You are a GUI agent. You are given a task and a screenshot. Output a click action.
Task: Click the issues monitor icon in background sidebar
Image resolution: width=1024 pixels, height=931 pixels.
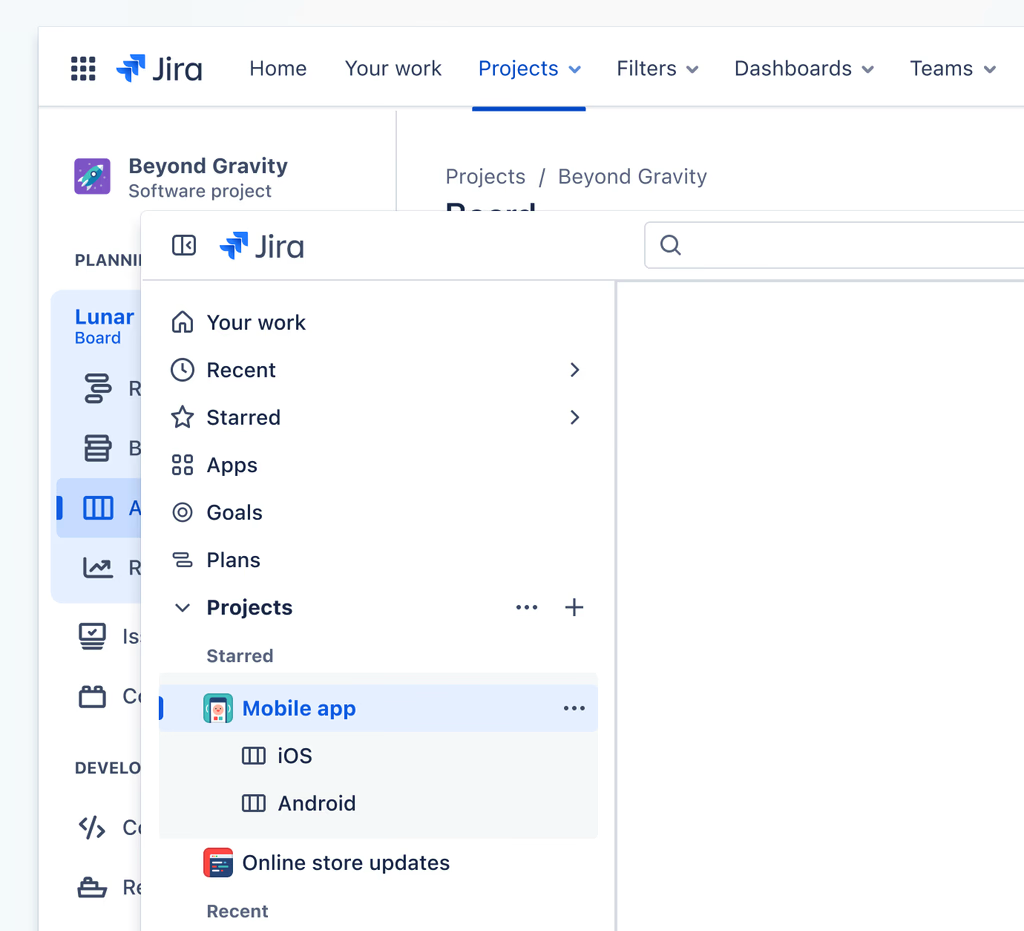[92, 636]
